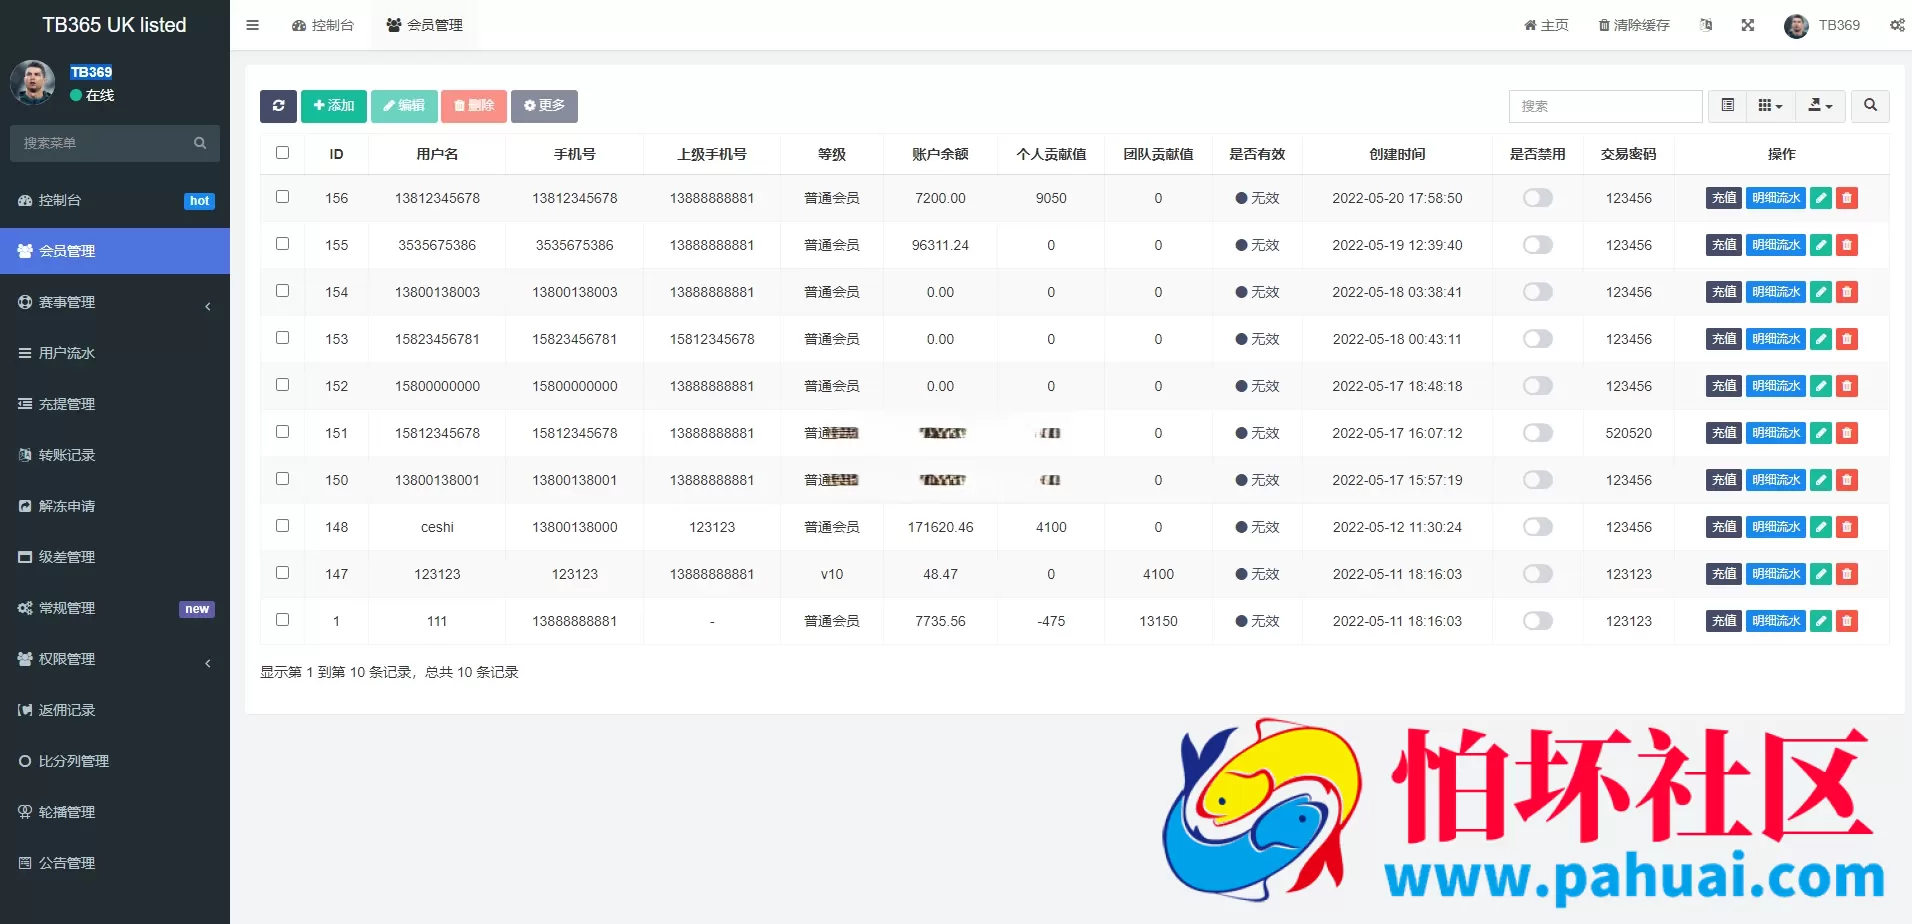The height and width of the screenshot is (924, 1912).
Task: Open 公告管理 in the sidebar menu
Action: coord(115,863)
